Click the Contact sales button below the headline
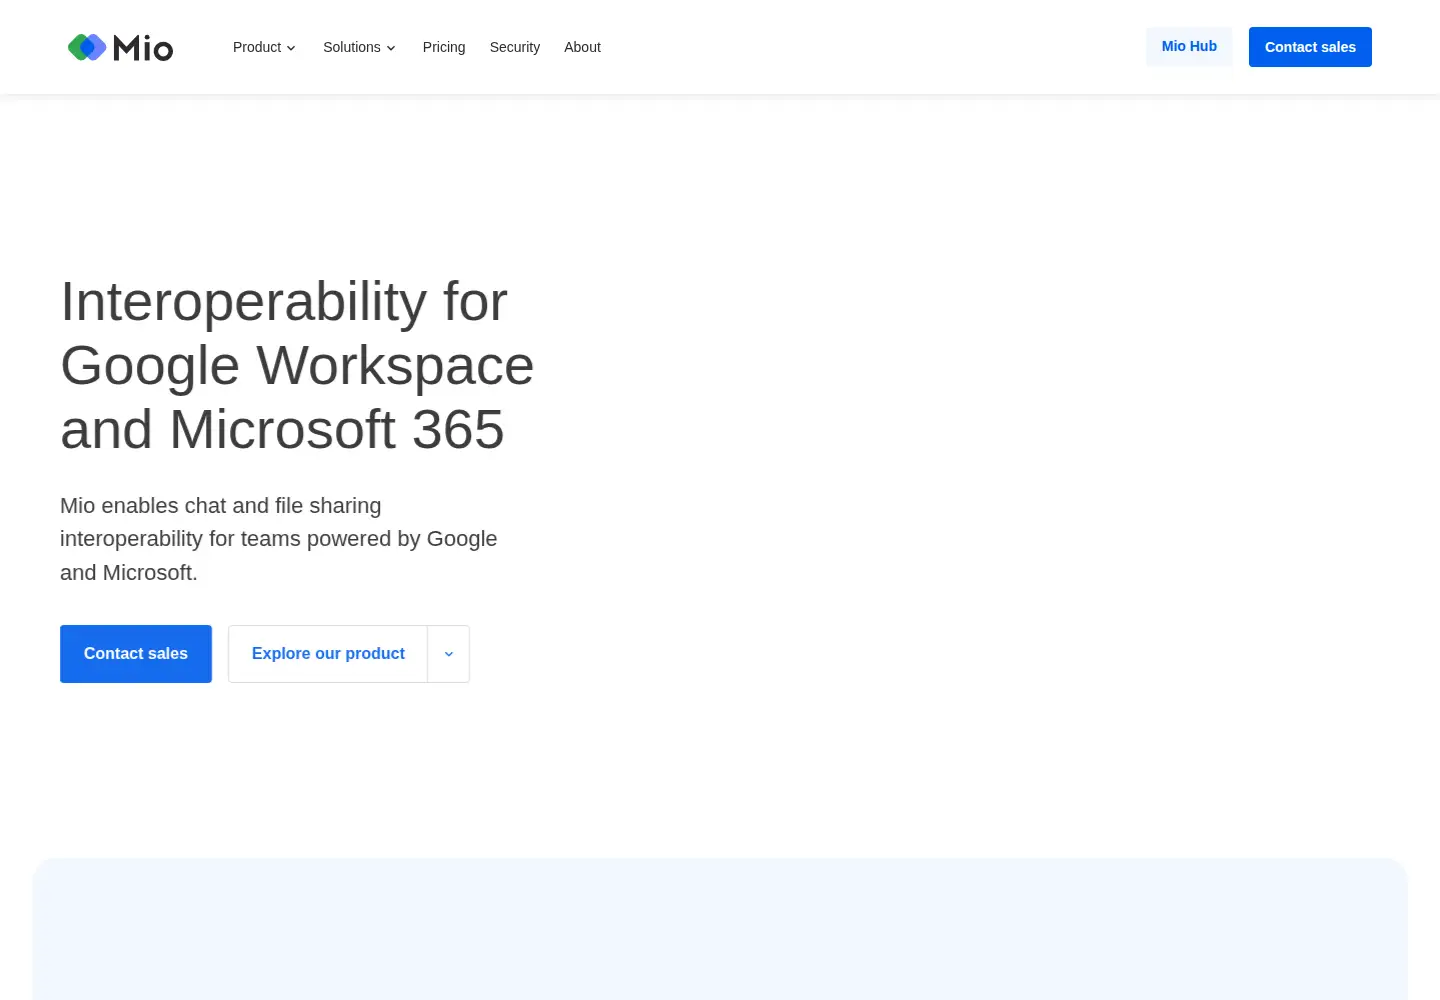Screen dimensions: 1440x1000 (x=136, y=654)
